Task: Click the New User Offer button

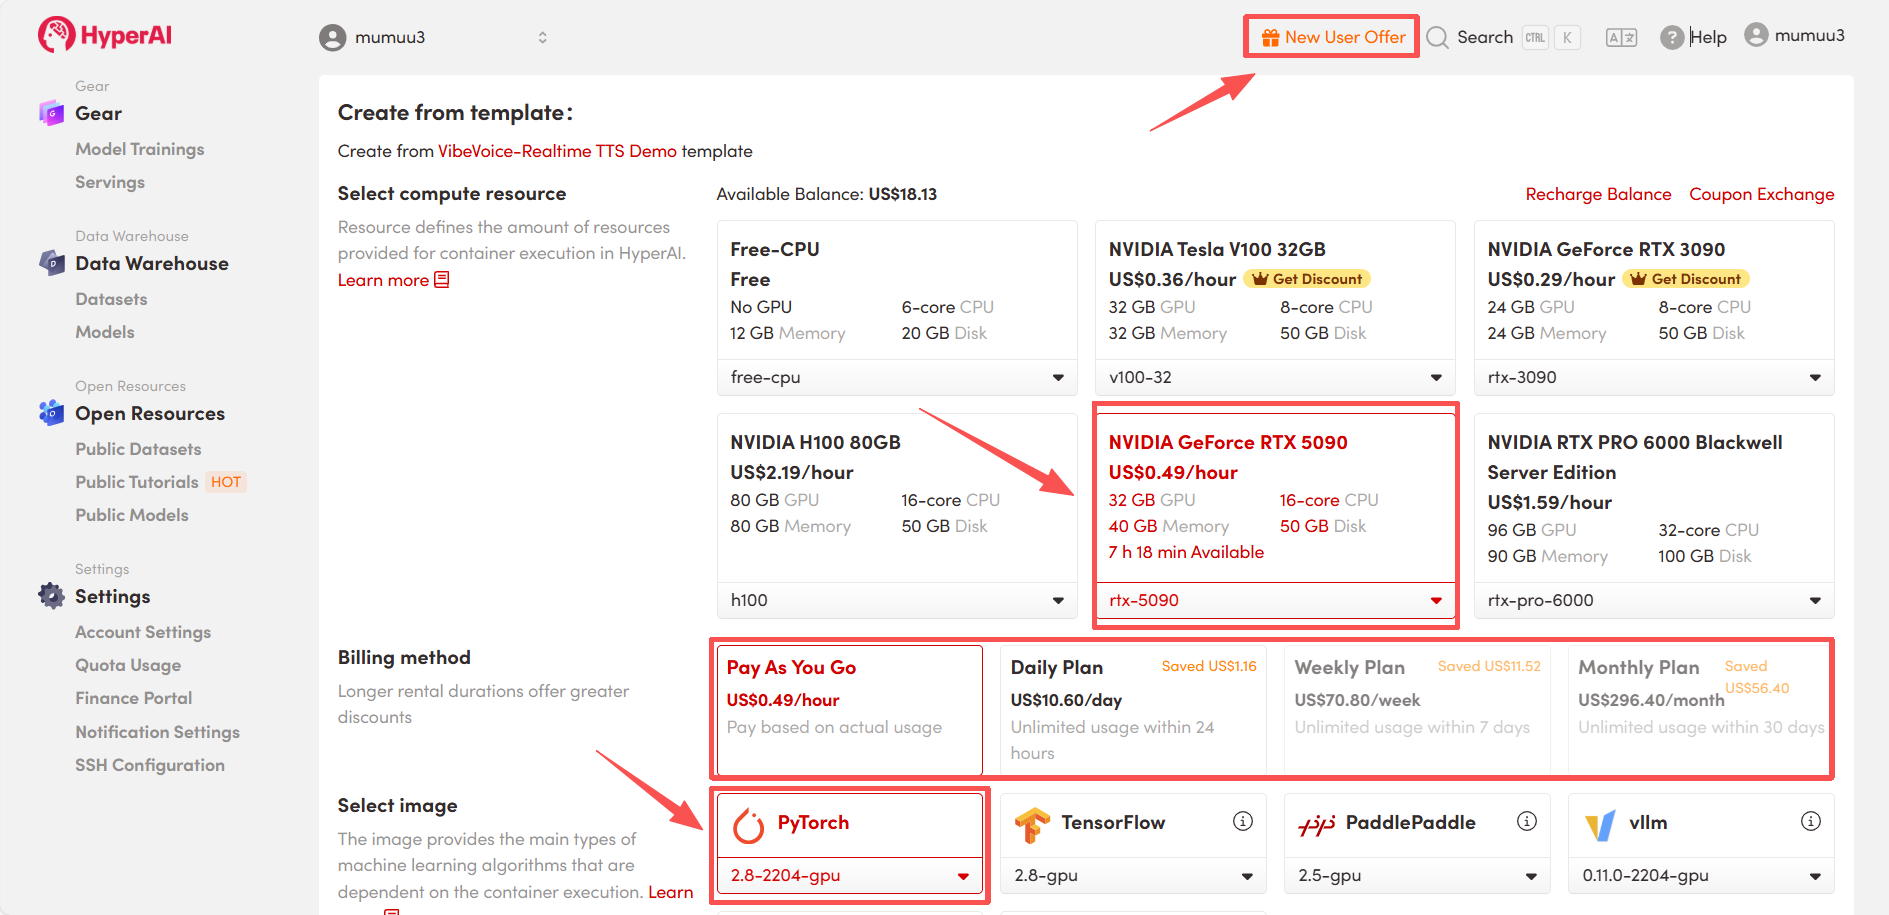Action: tap(1333, 37)
